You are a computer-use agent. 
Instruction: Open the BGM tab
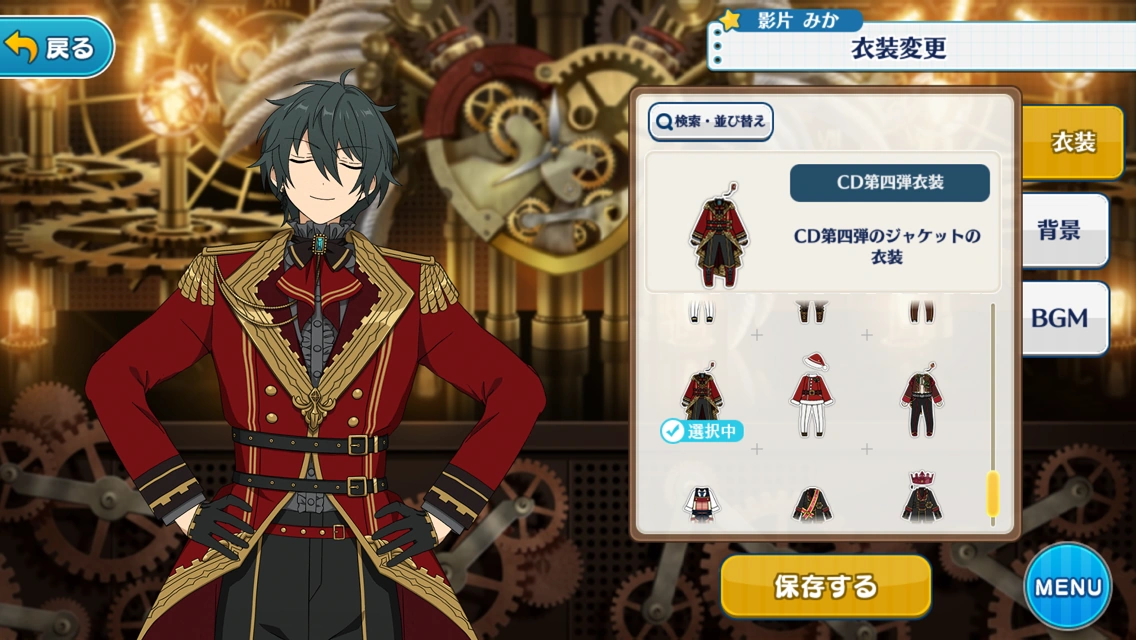click(x=1064, y=318)
